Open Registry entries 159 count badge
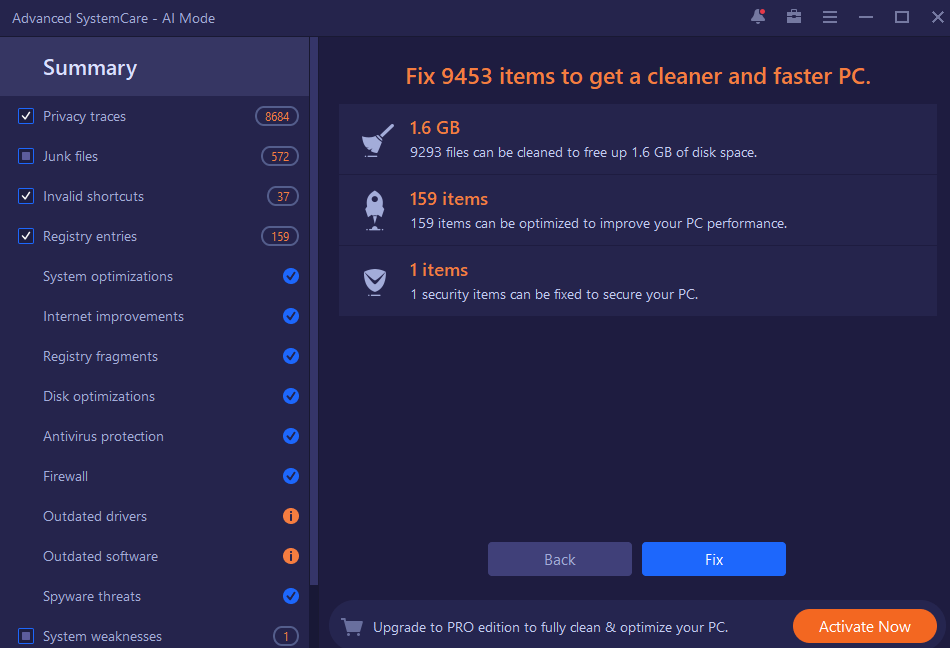Viewport: 950px width, 648px height. [280, 236]
